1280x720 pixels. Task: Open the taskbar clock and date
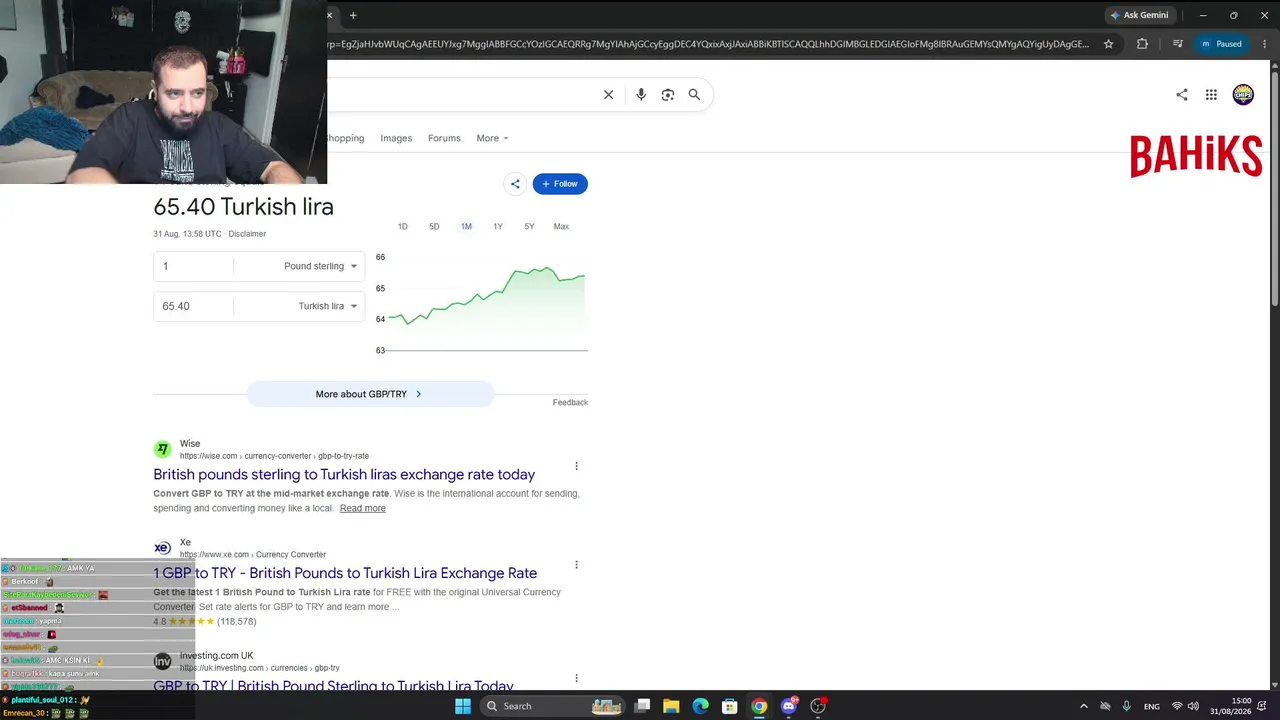coord(1230,706)
